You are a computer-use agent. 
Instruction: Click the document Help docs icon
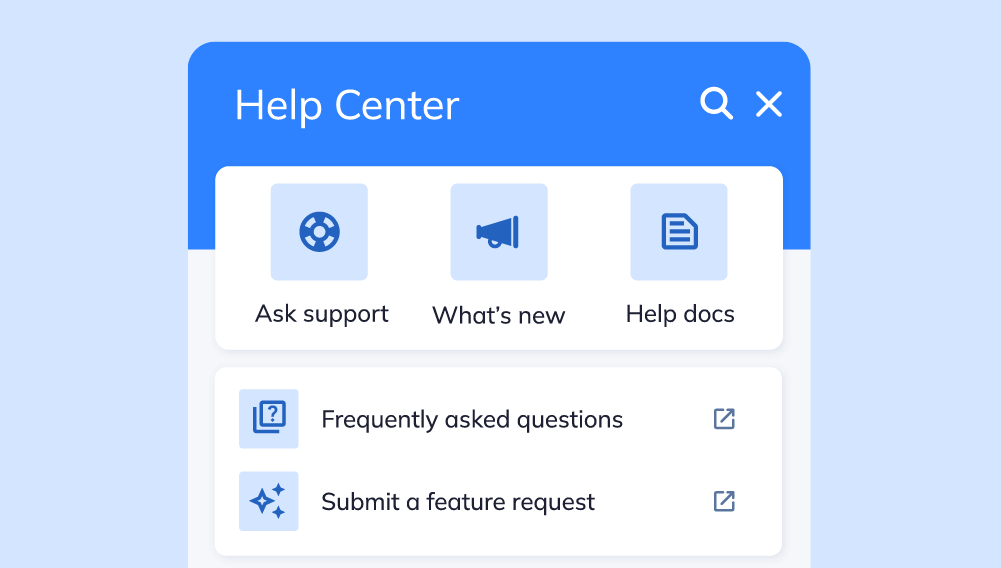click(679, 232)
